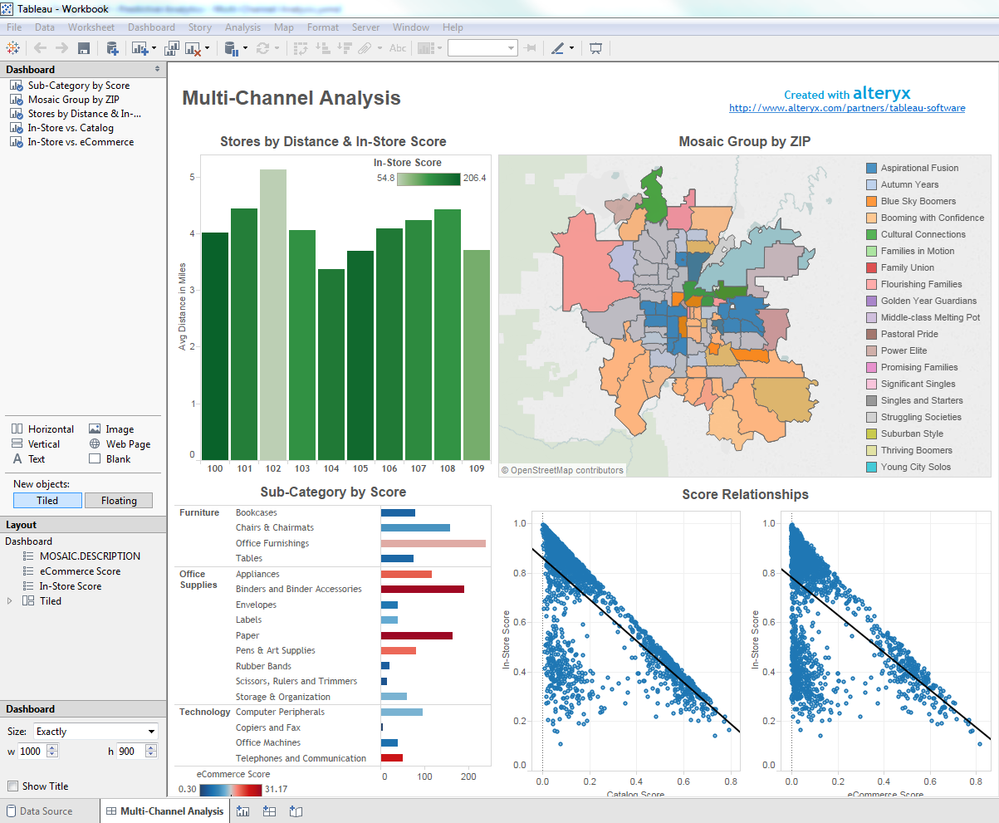Click the Multi-Channel Analysis sheet tab
This screenshot has width=999, height=823.
tap(164, 811)
